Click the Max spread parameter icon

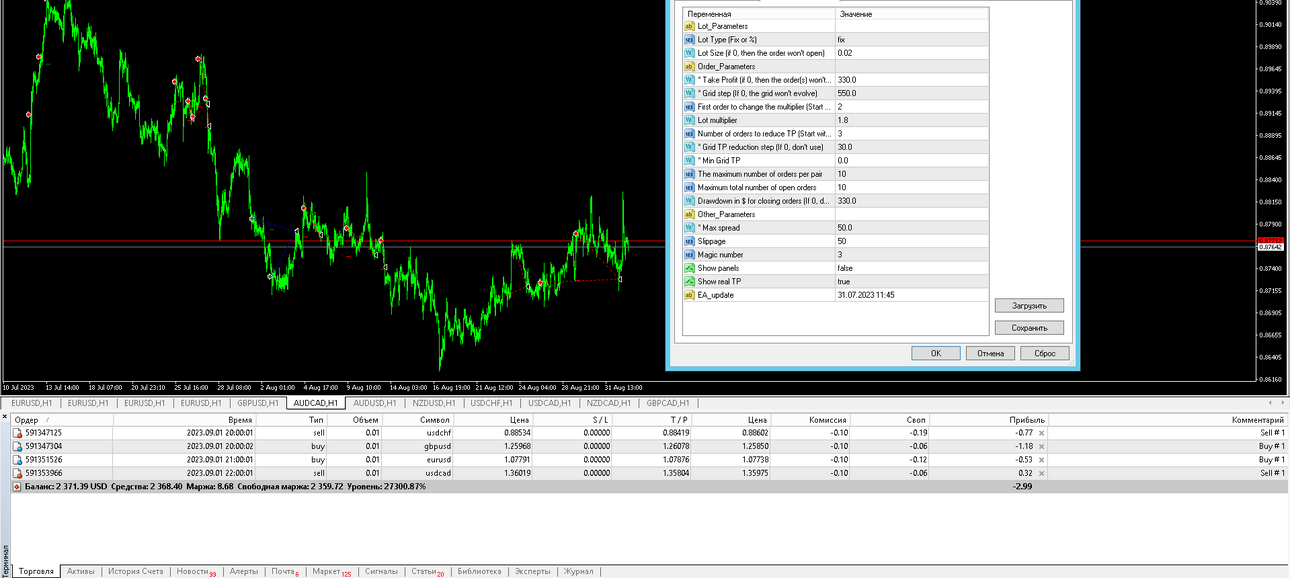[689, 228]
